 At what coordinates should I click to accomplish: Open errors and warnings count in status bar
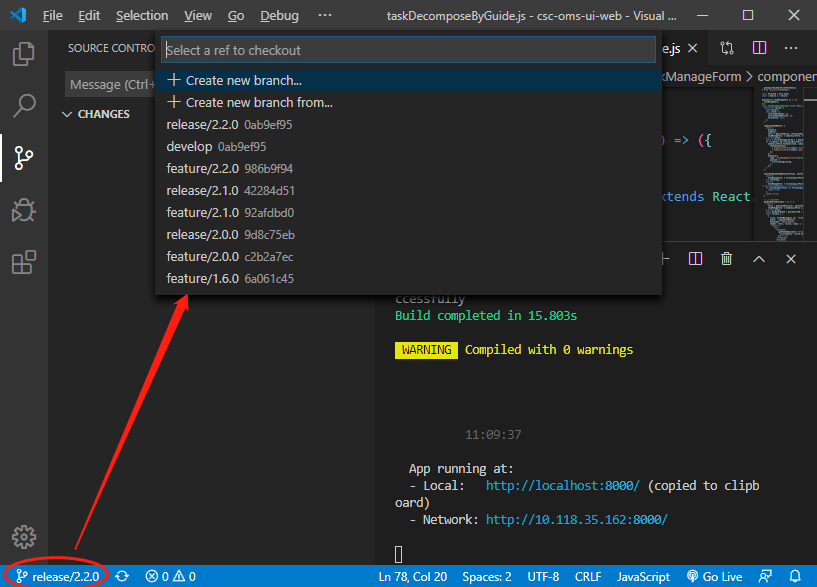click(170, 576)
